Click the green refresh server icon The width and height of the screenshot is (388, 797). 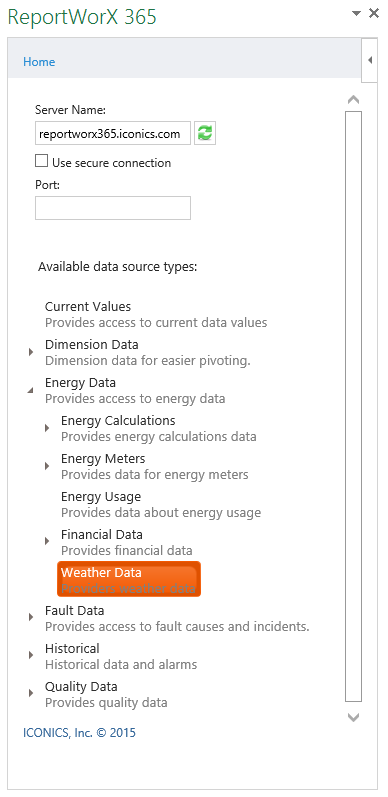click(x=205, y=133)
